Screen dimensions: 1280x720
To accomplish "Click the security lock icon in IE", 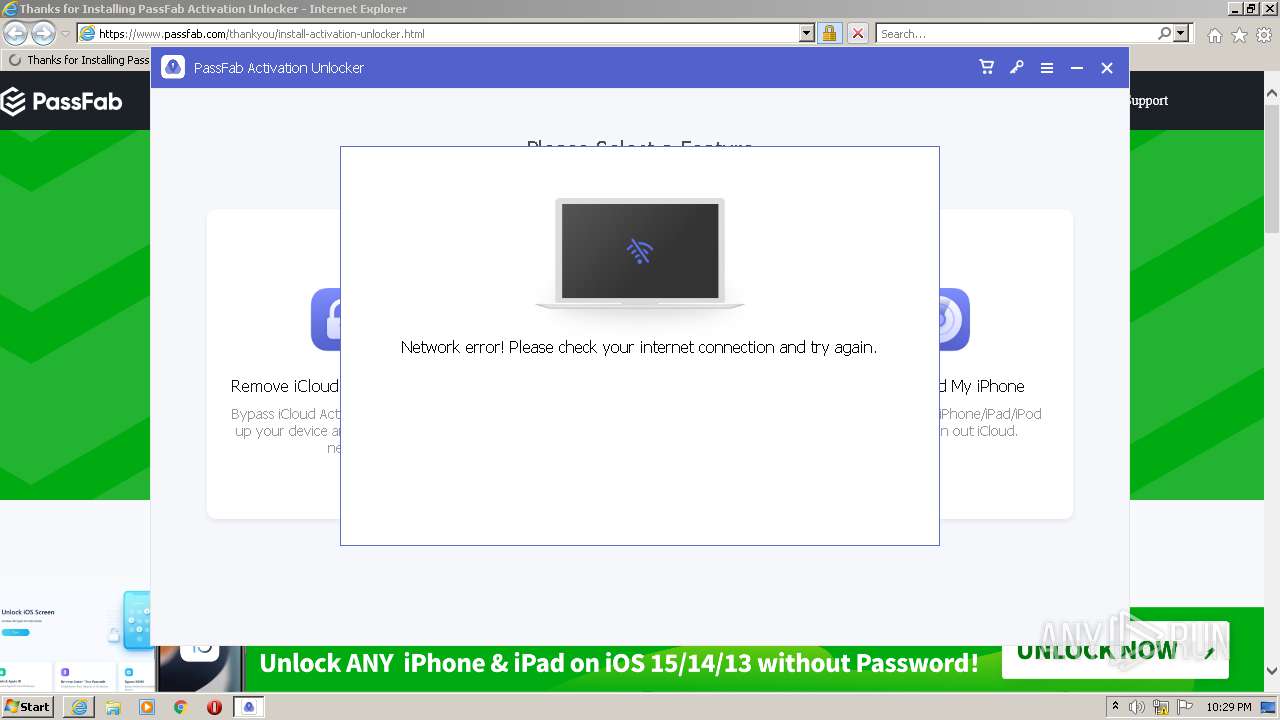I will tap(829, 33).
